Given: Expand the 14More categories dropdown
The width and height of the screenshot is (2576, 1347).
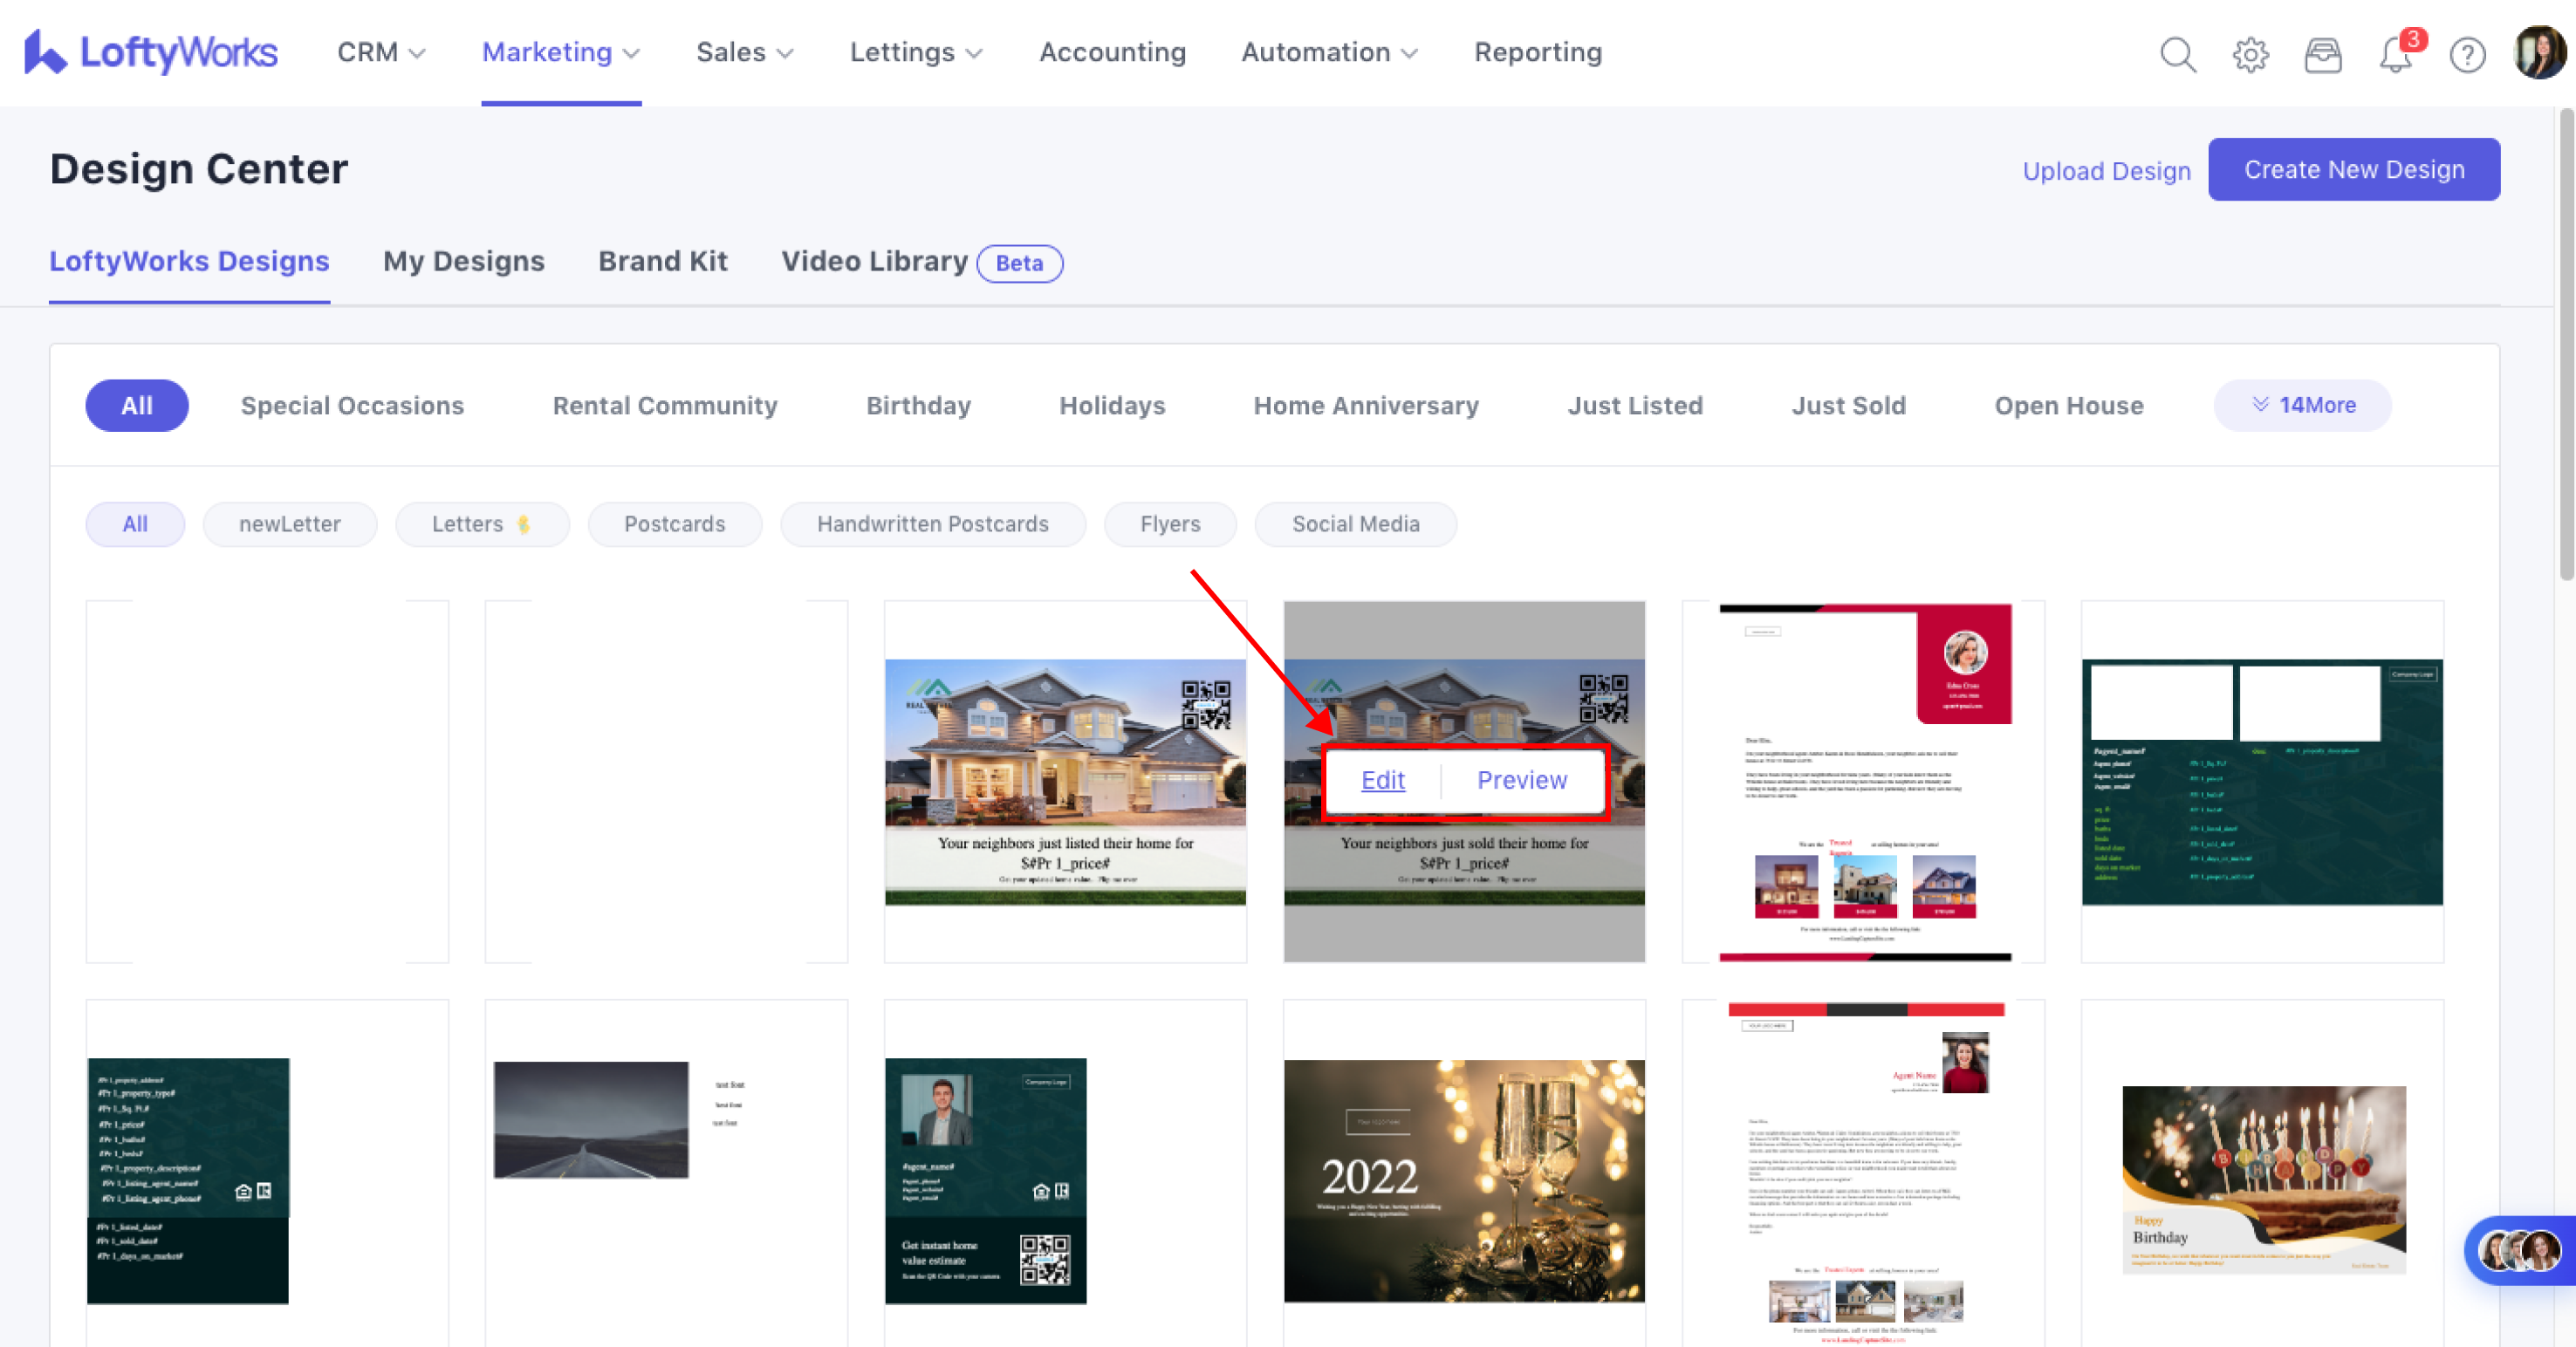Looking at the screenshot, I should click(2302, 405).
